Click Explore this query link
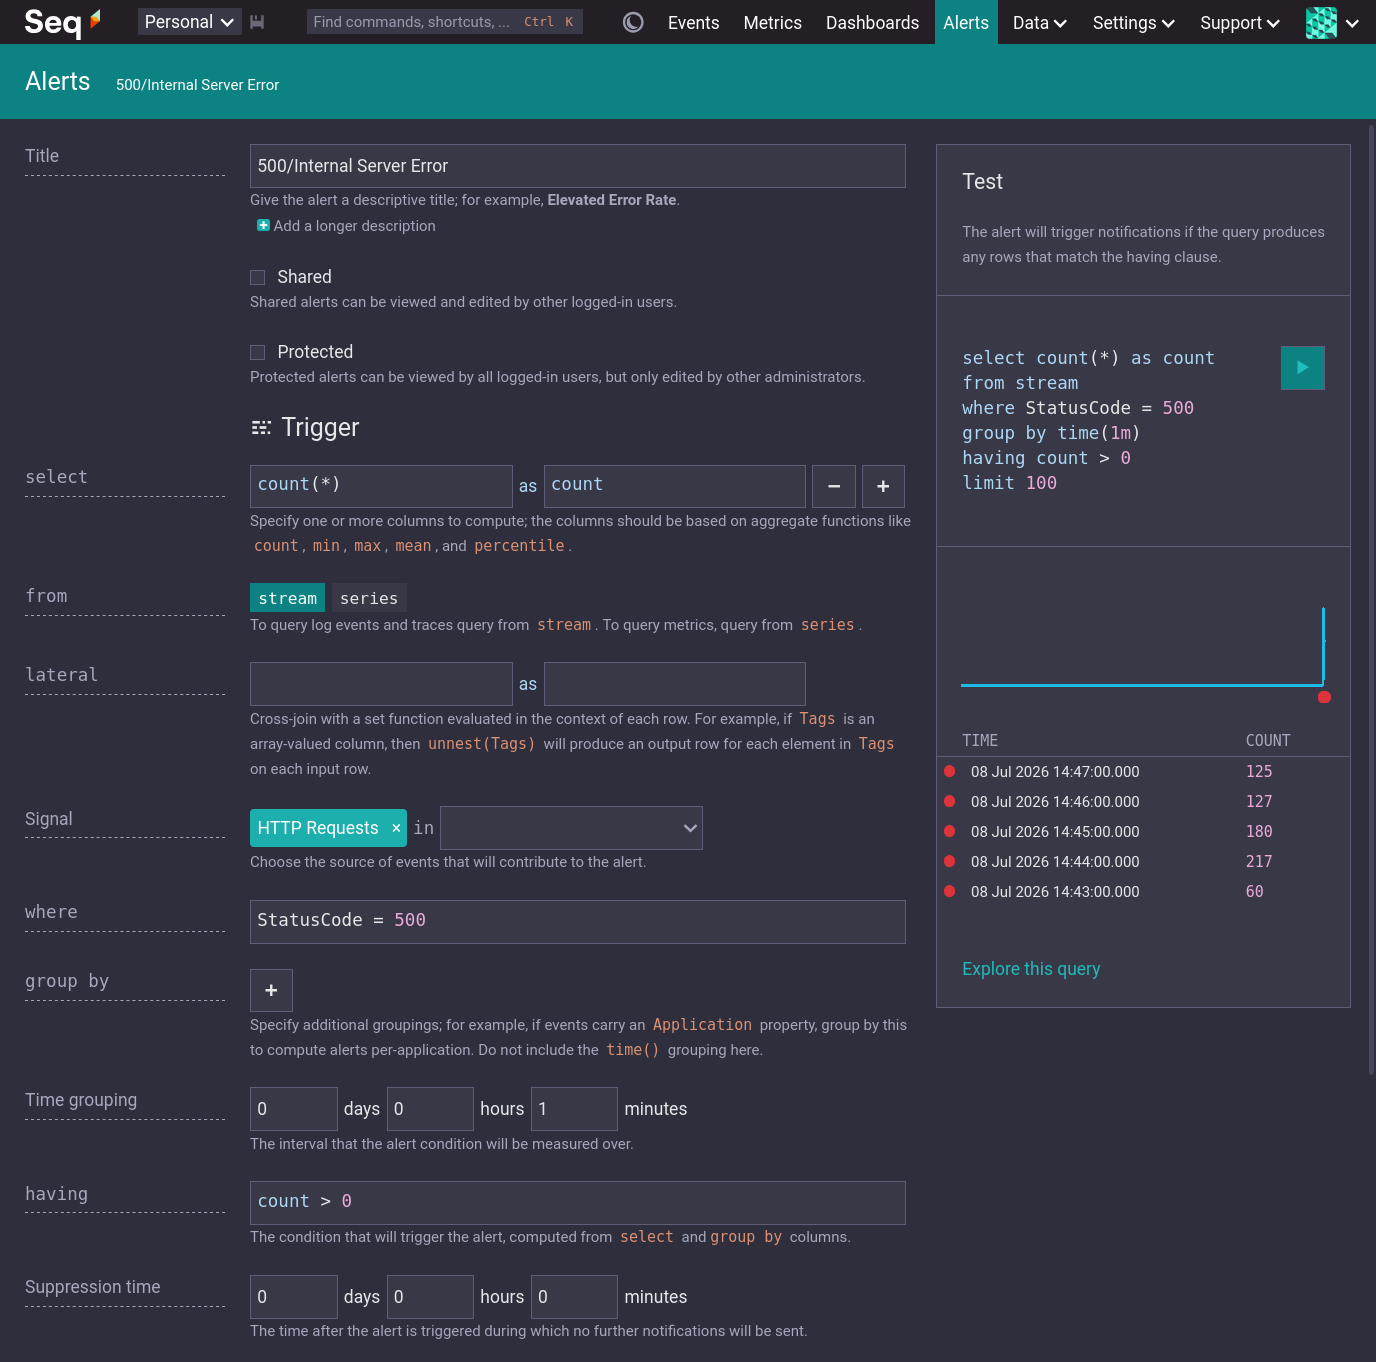 click(1031, 968)
